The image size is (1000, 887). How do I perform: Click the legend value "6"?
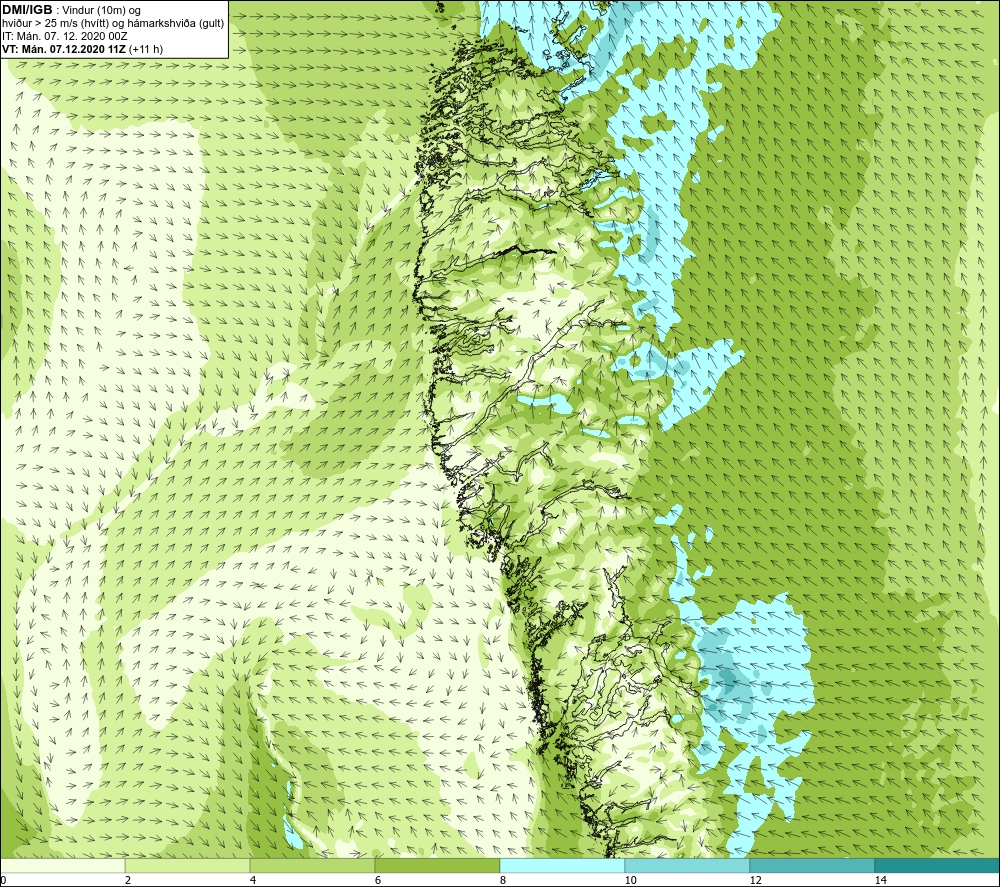tap(378, 880)
